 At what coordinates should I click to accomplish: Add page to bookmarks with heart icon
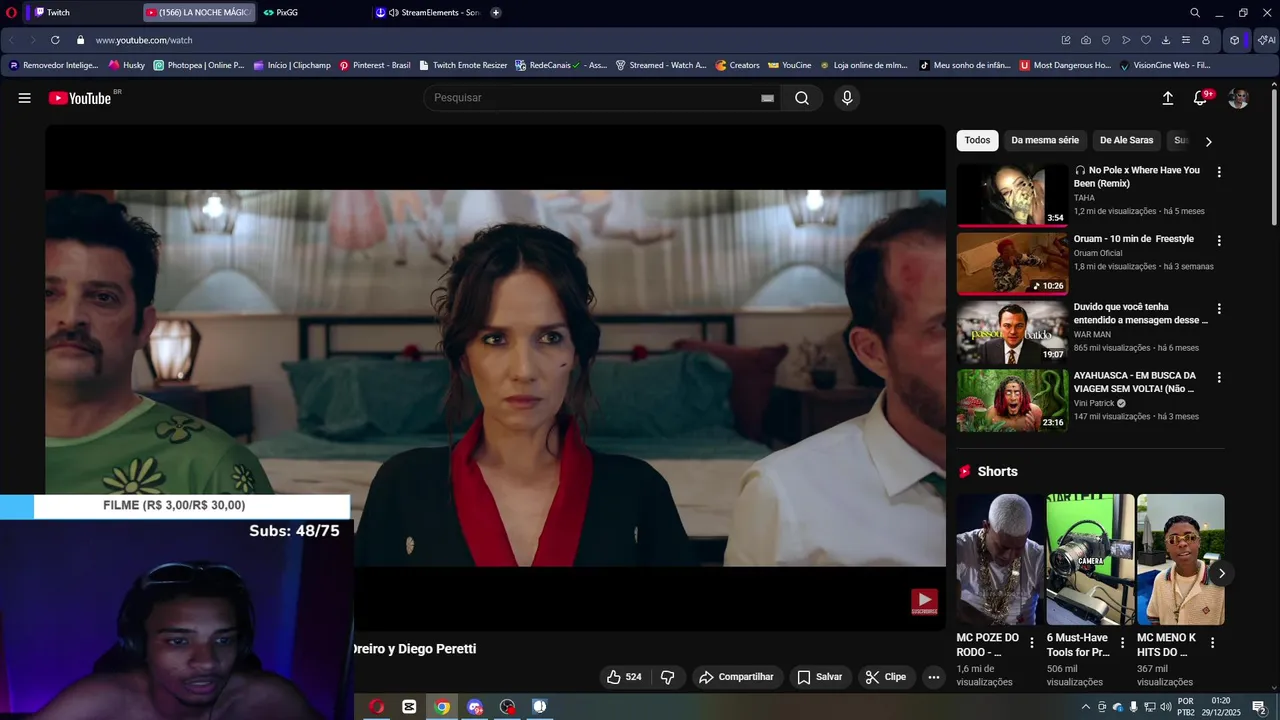tap(1146, 40)
